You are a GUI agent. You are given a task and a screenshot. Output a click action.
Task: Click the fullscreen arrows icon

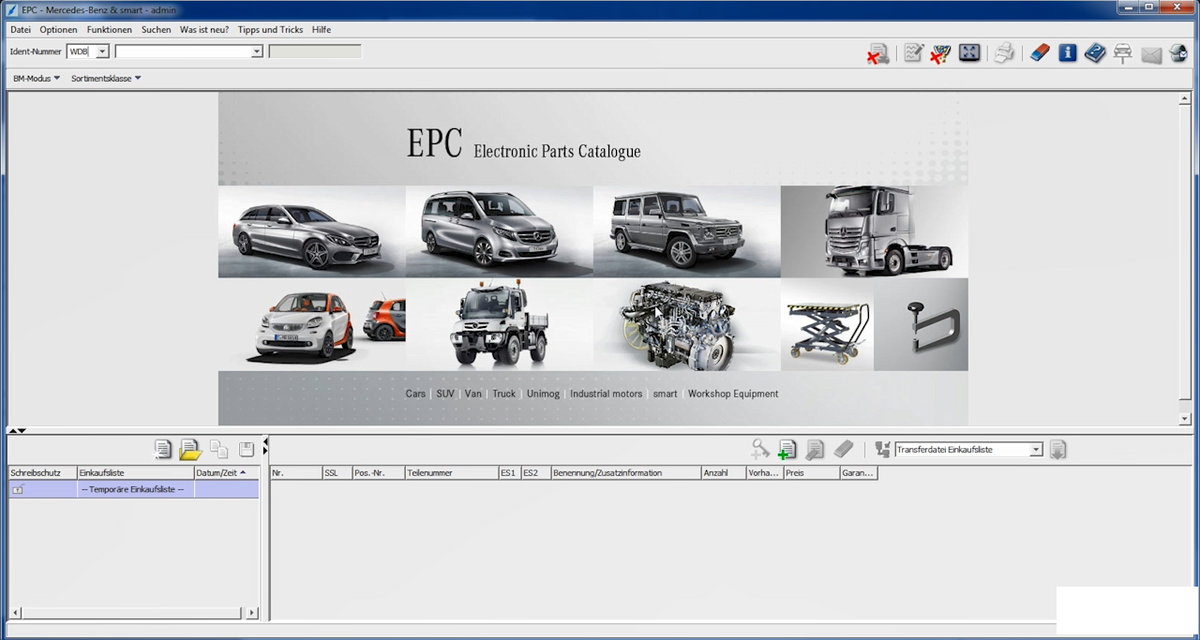click(x=969, y=53)
